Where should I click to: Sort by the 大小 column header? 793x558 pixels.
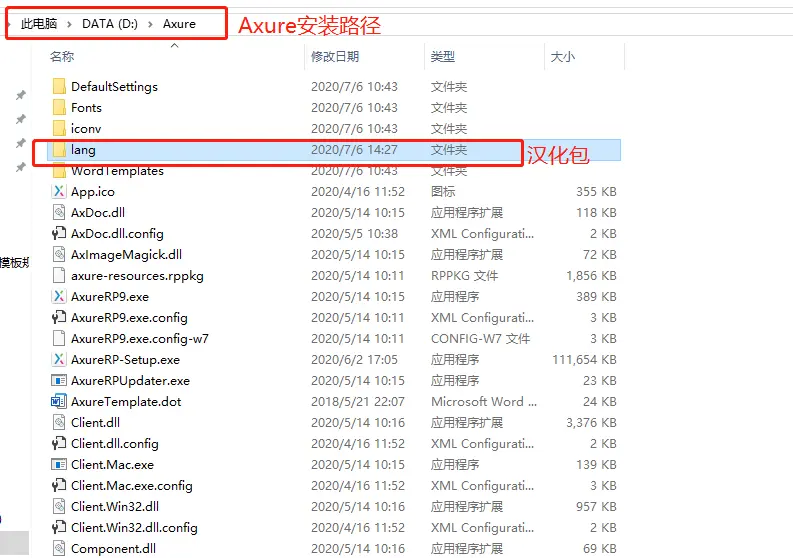coord(563,56)
